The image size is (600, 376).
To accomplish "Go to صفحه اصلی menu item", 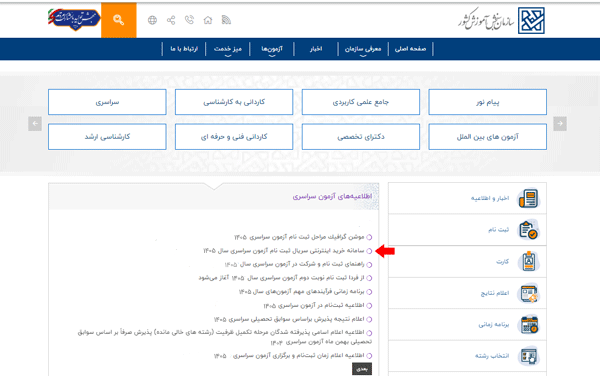I will pyautogui.click(x=411, y=49).
